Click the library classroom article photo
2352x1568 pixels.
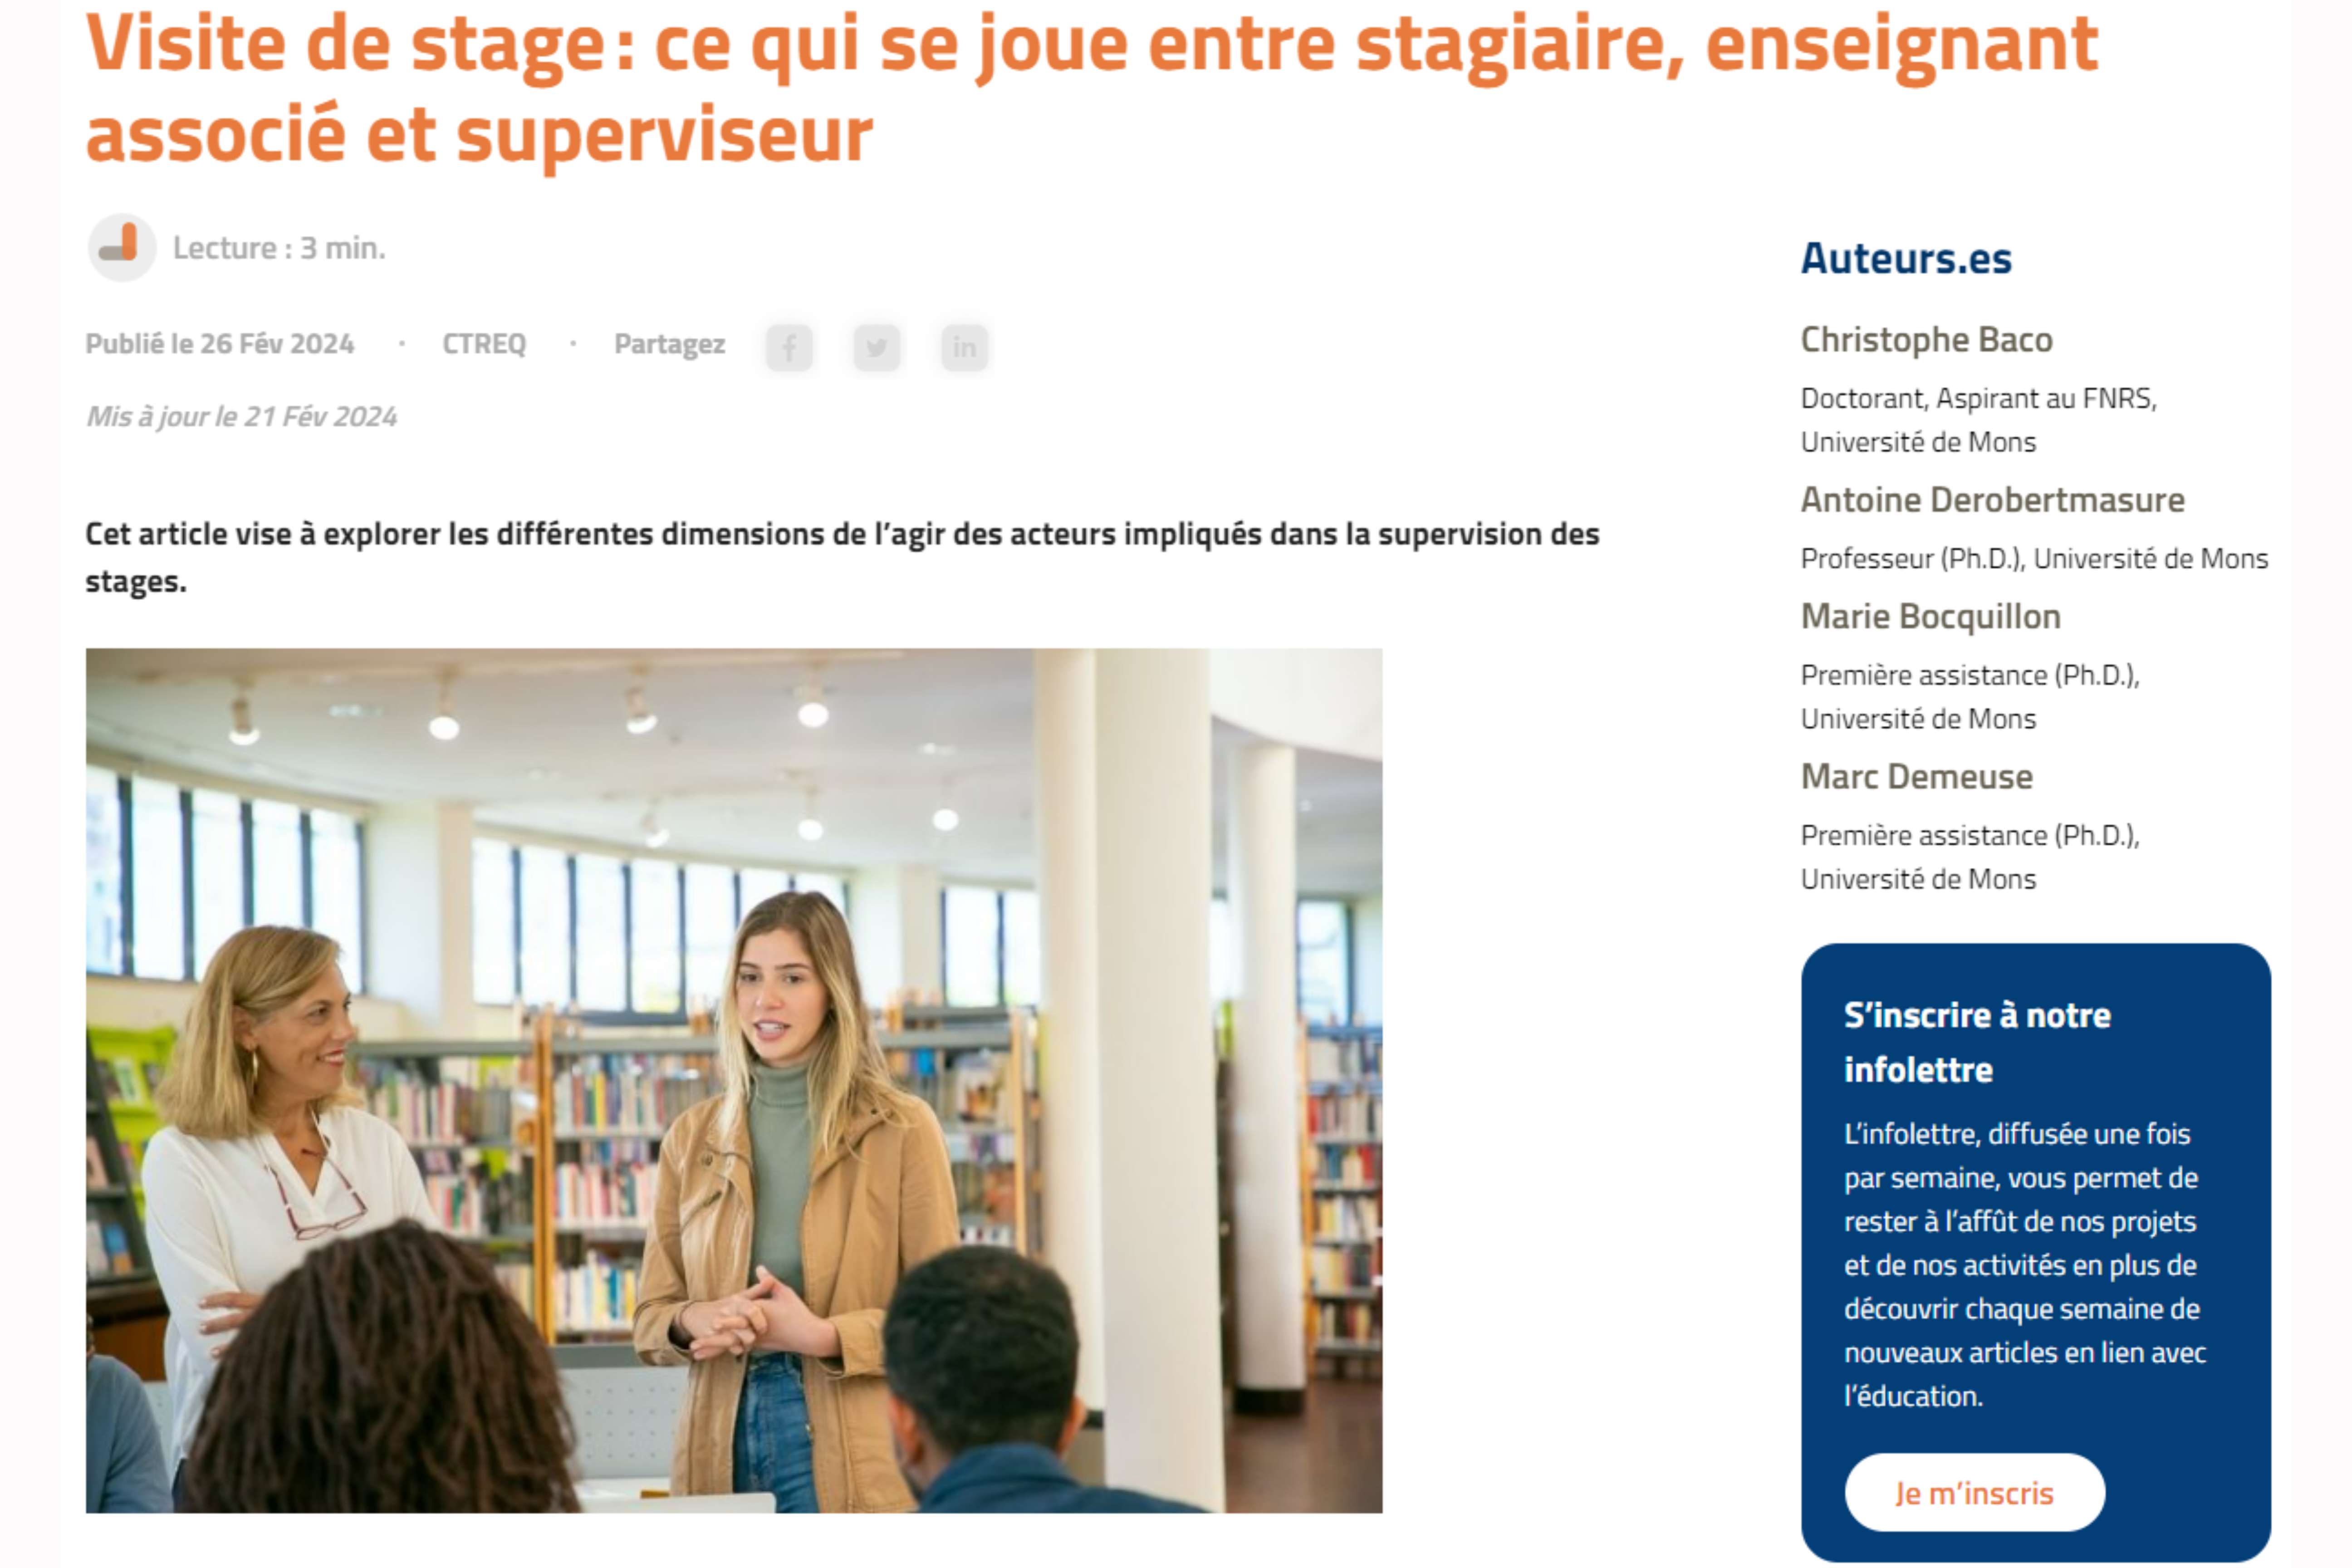tap(734, 1080)
